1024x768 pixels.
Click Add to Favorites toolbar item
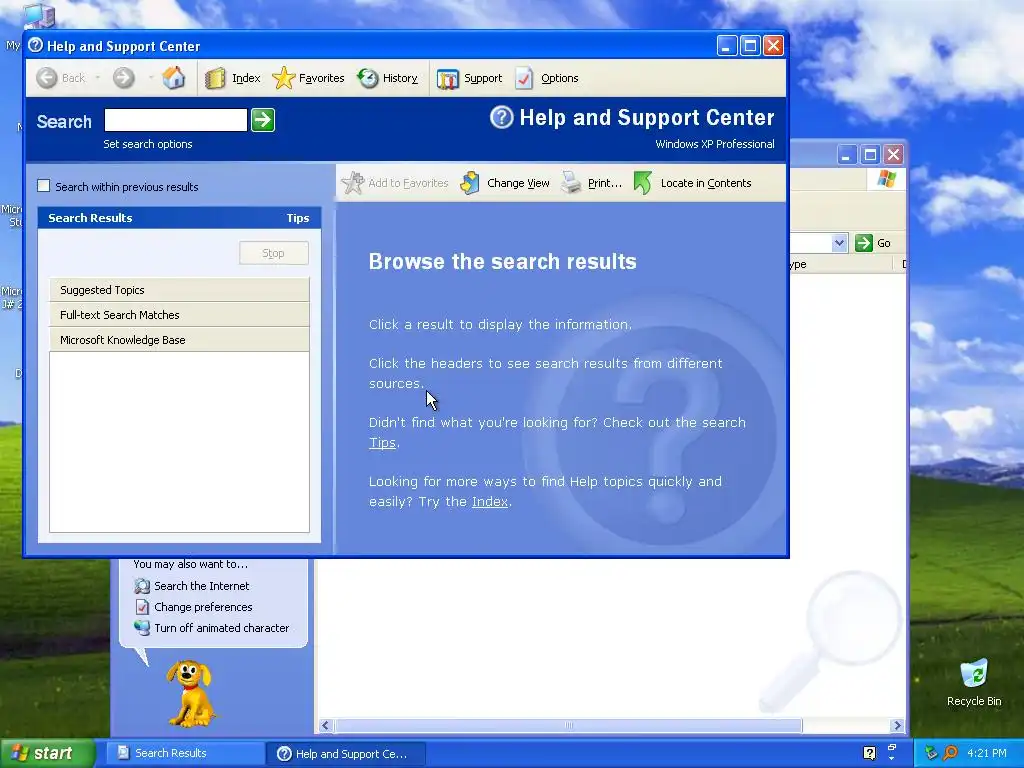[394, 183]
